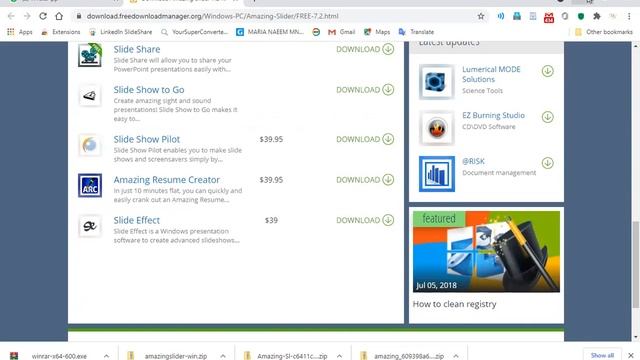Open the Slide Show to Go link
The height and width of the screenshot is (360, 640).
coord(149,90)
